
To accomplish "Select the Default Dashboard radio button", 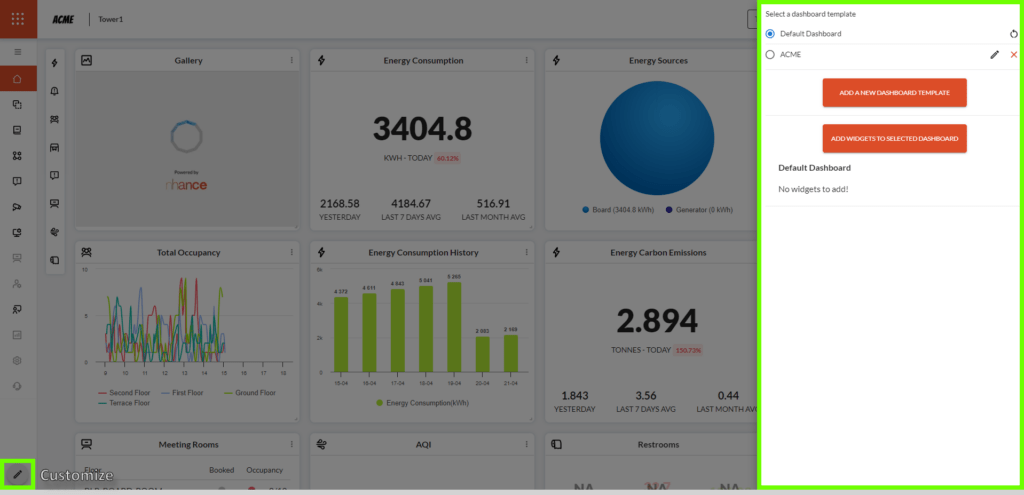I will pos(769,34).
